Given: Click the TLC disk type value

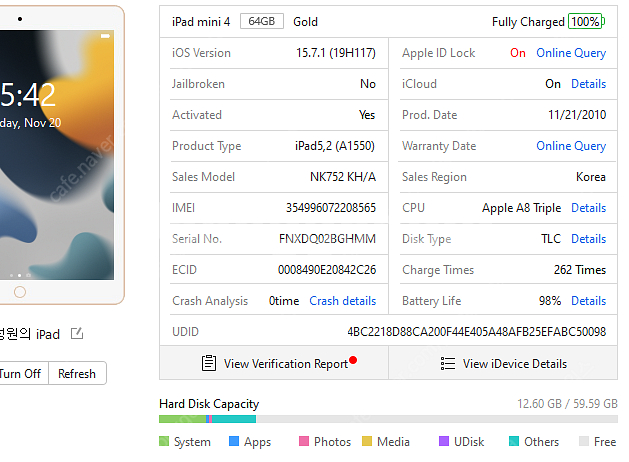Looking at the screenshot, I should click(x=551, y=239).
